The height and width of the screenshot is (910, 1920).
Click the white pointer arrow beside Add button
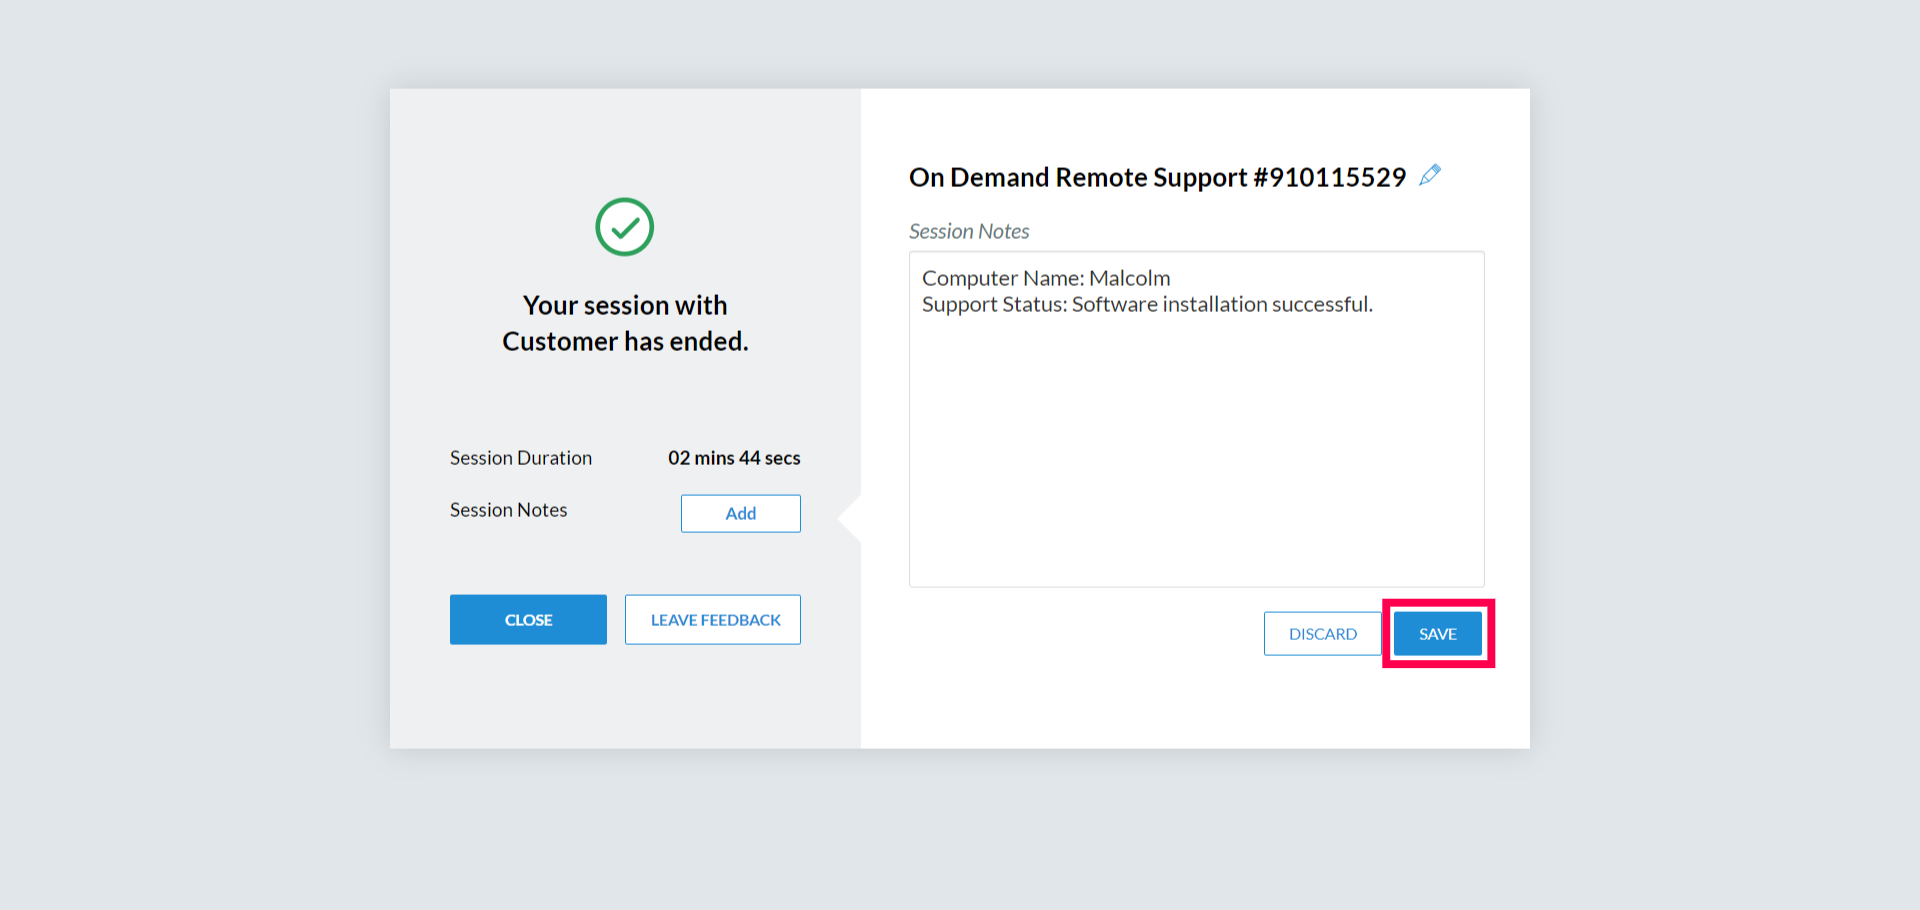click(850, 516)
